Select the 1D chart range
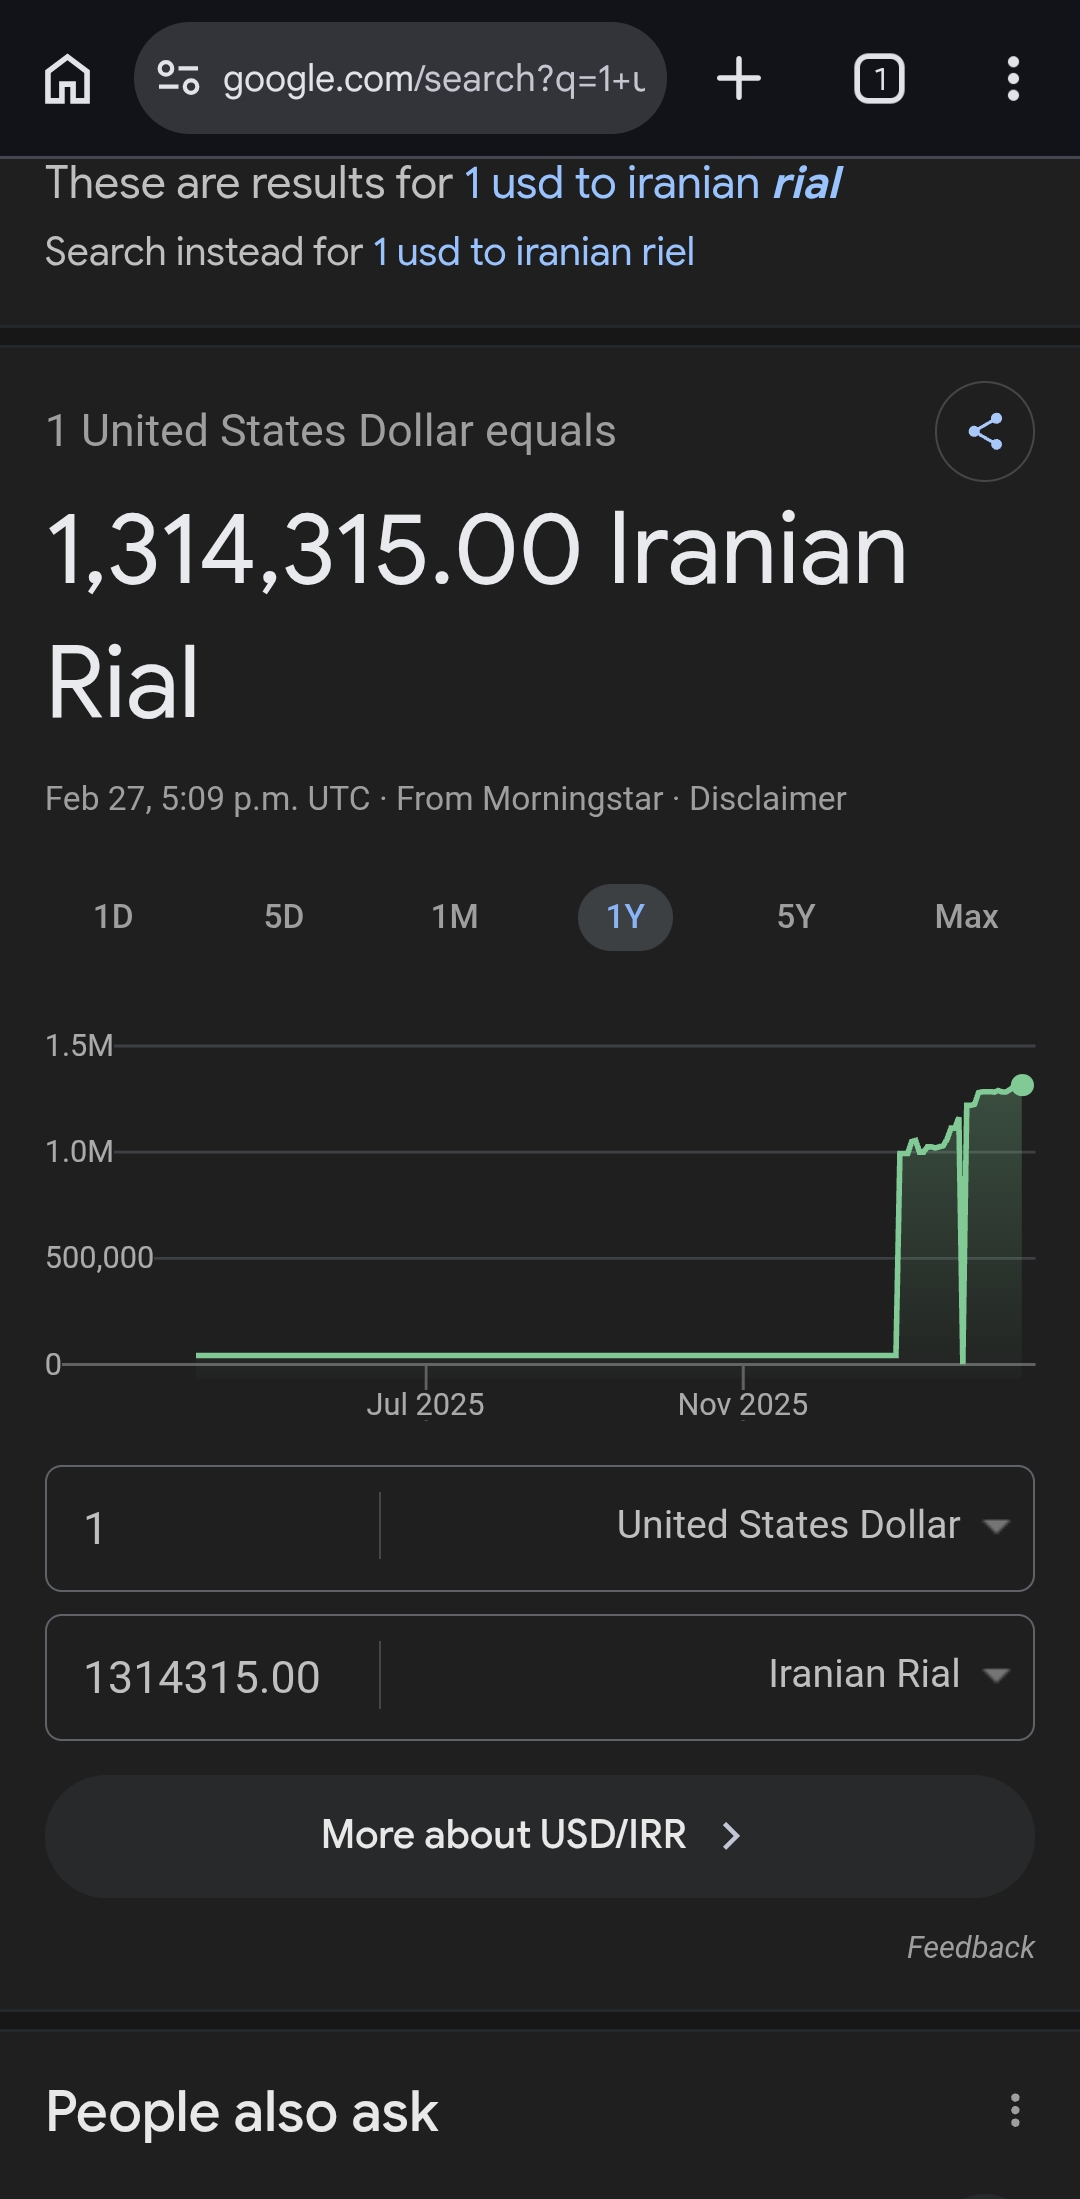 coord(113,917)
